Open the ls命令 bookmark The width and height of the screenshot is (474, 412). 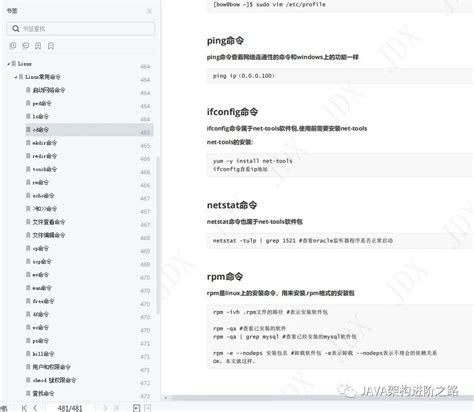tap(40, 116)
